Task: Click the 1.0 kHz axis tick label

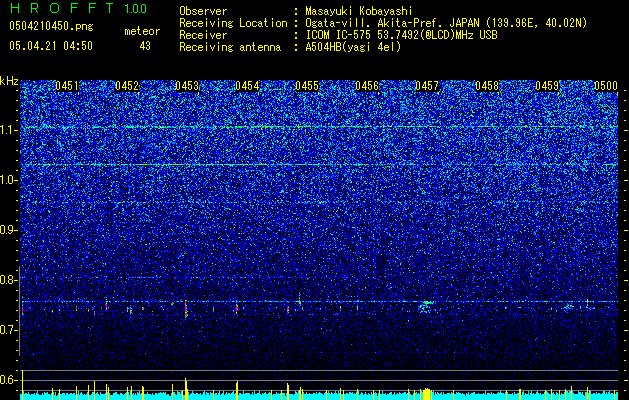Action: [x=9, y=180]
